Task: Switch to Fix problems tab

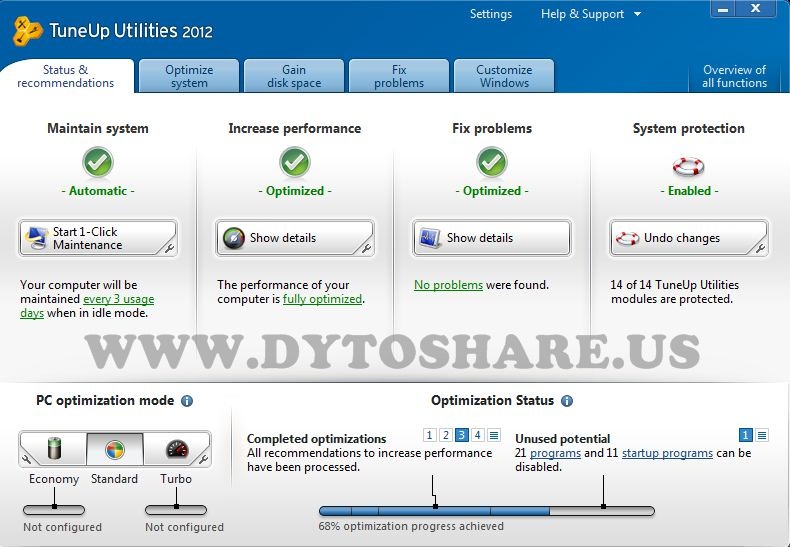Action: tap(399, 76)
